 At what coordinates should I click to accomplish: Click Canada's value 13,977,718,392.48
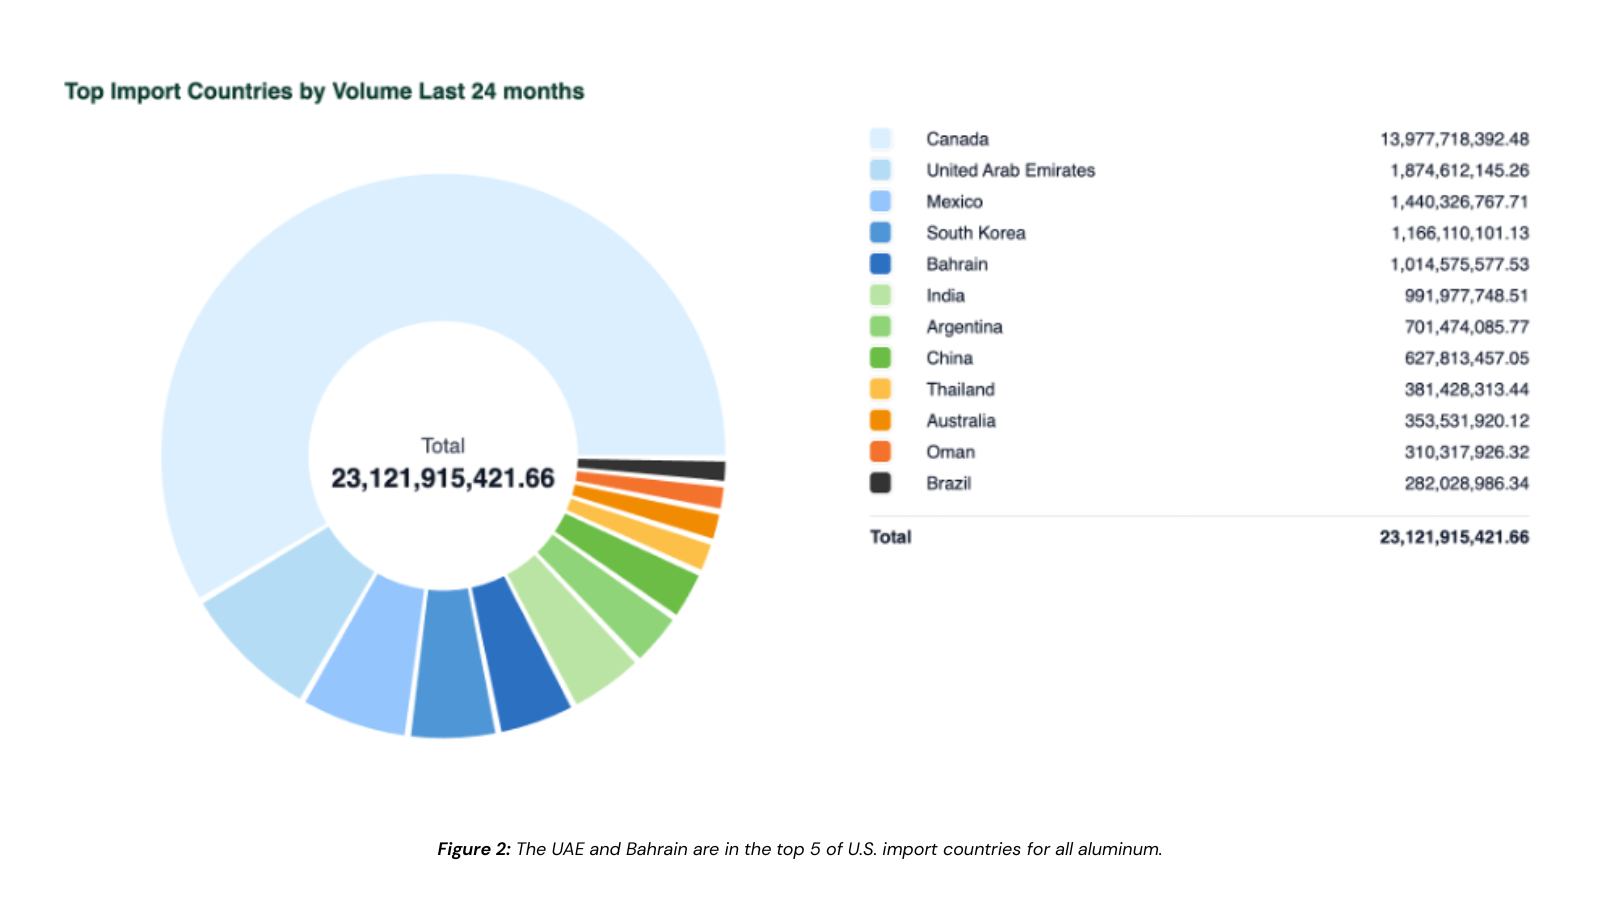coord(1454,139)
